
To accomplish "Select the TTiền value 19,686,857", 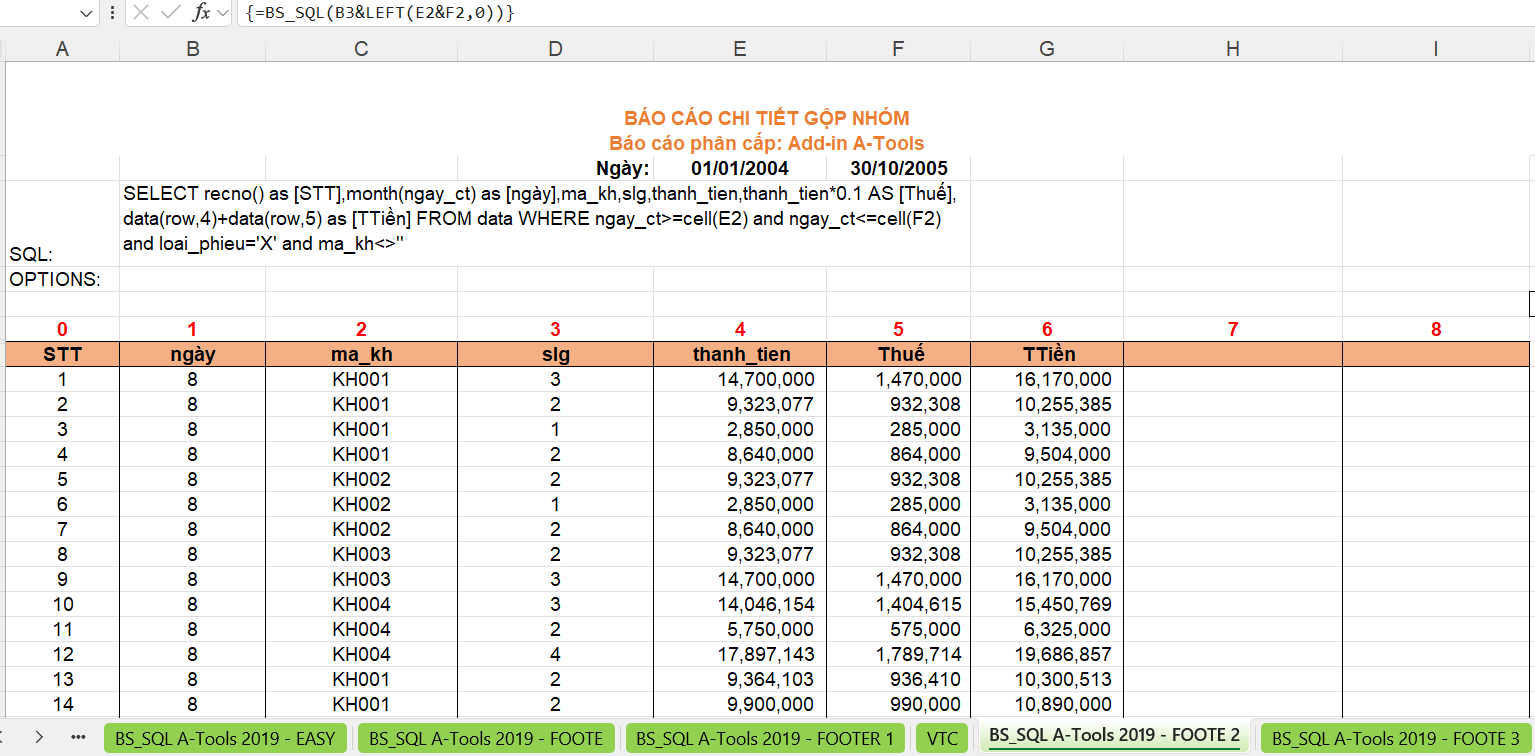I will coord(1046,654).
